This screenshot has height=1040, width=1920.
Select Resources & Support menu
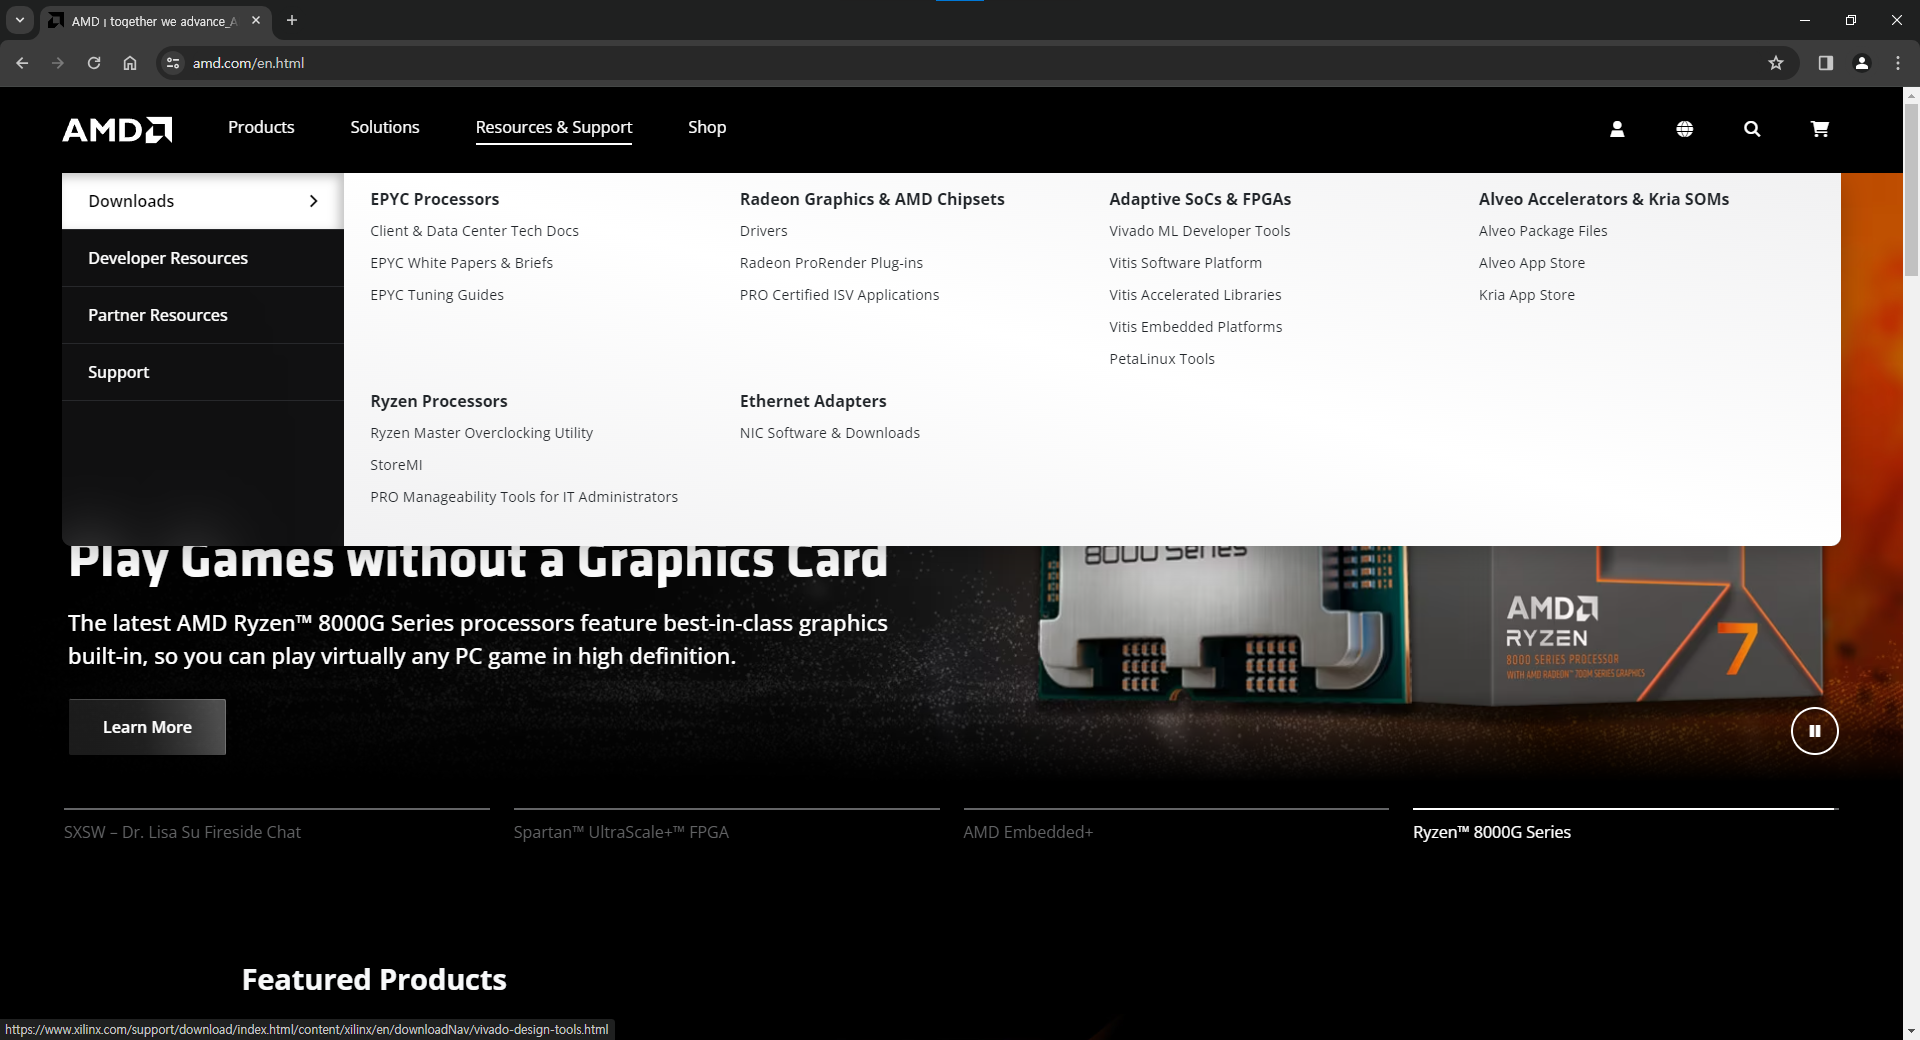(554, 127)
